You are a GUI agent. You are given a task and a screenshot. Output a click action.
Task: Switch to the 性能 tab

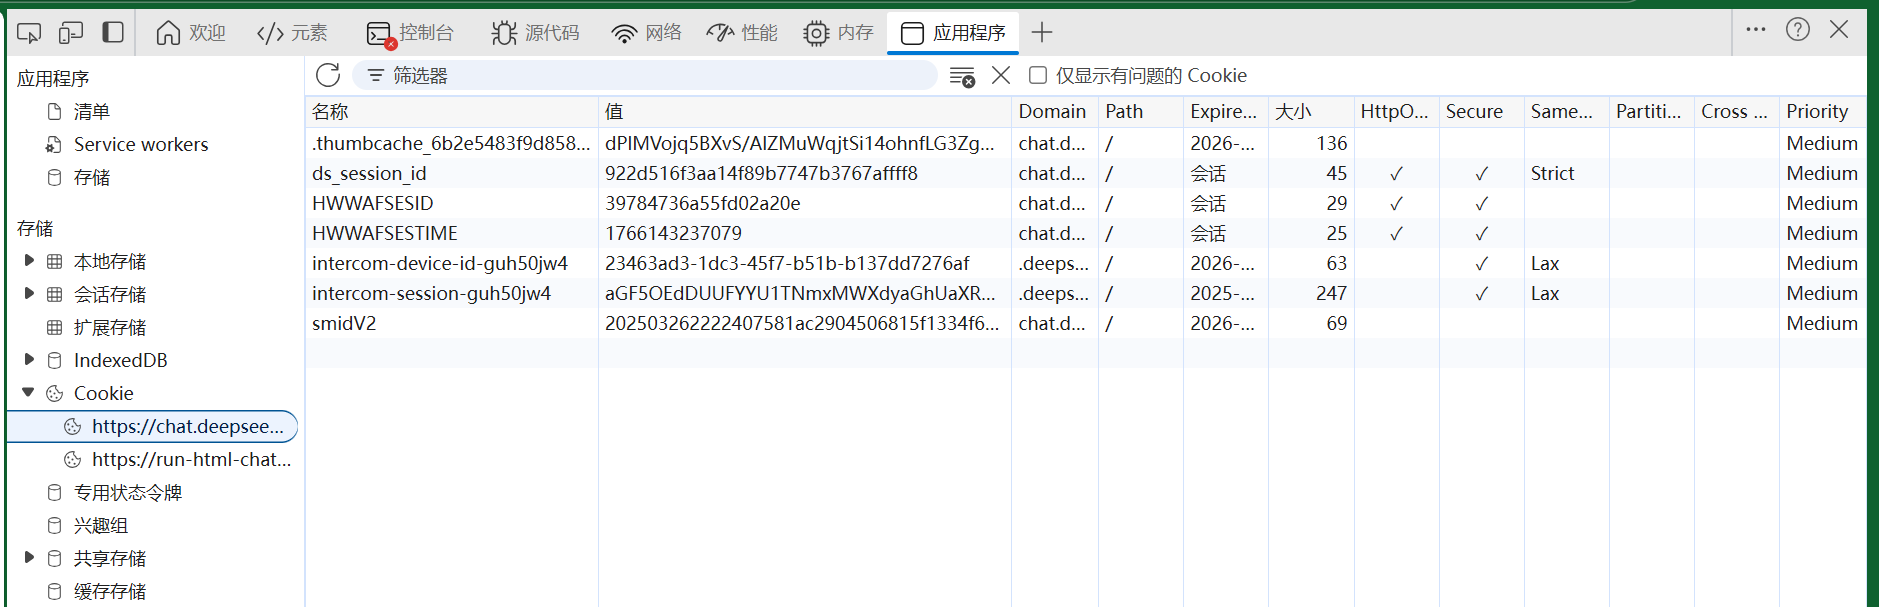[x=742, y=33]
